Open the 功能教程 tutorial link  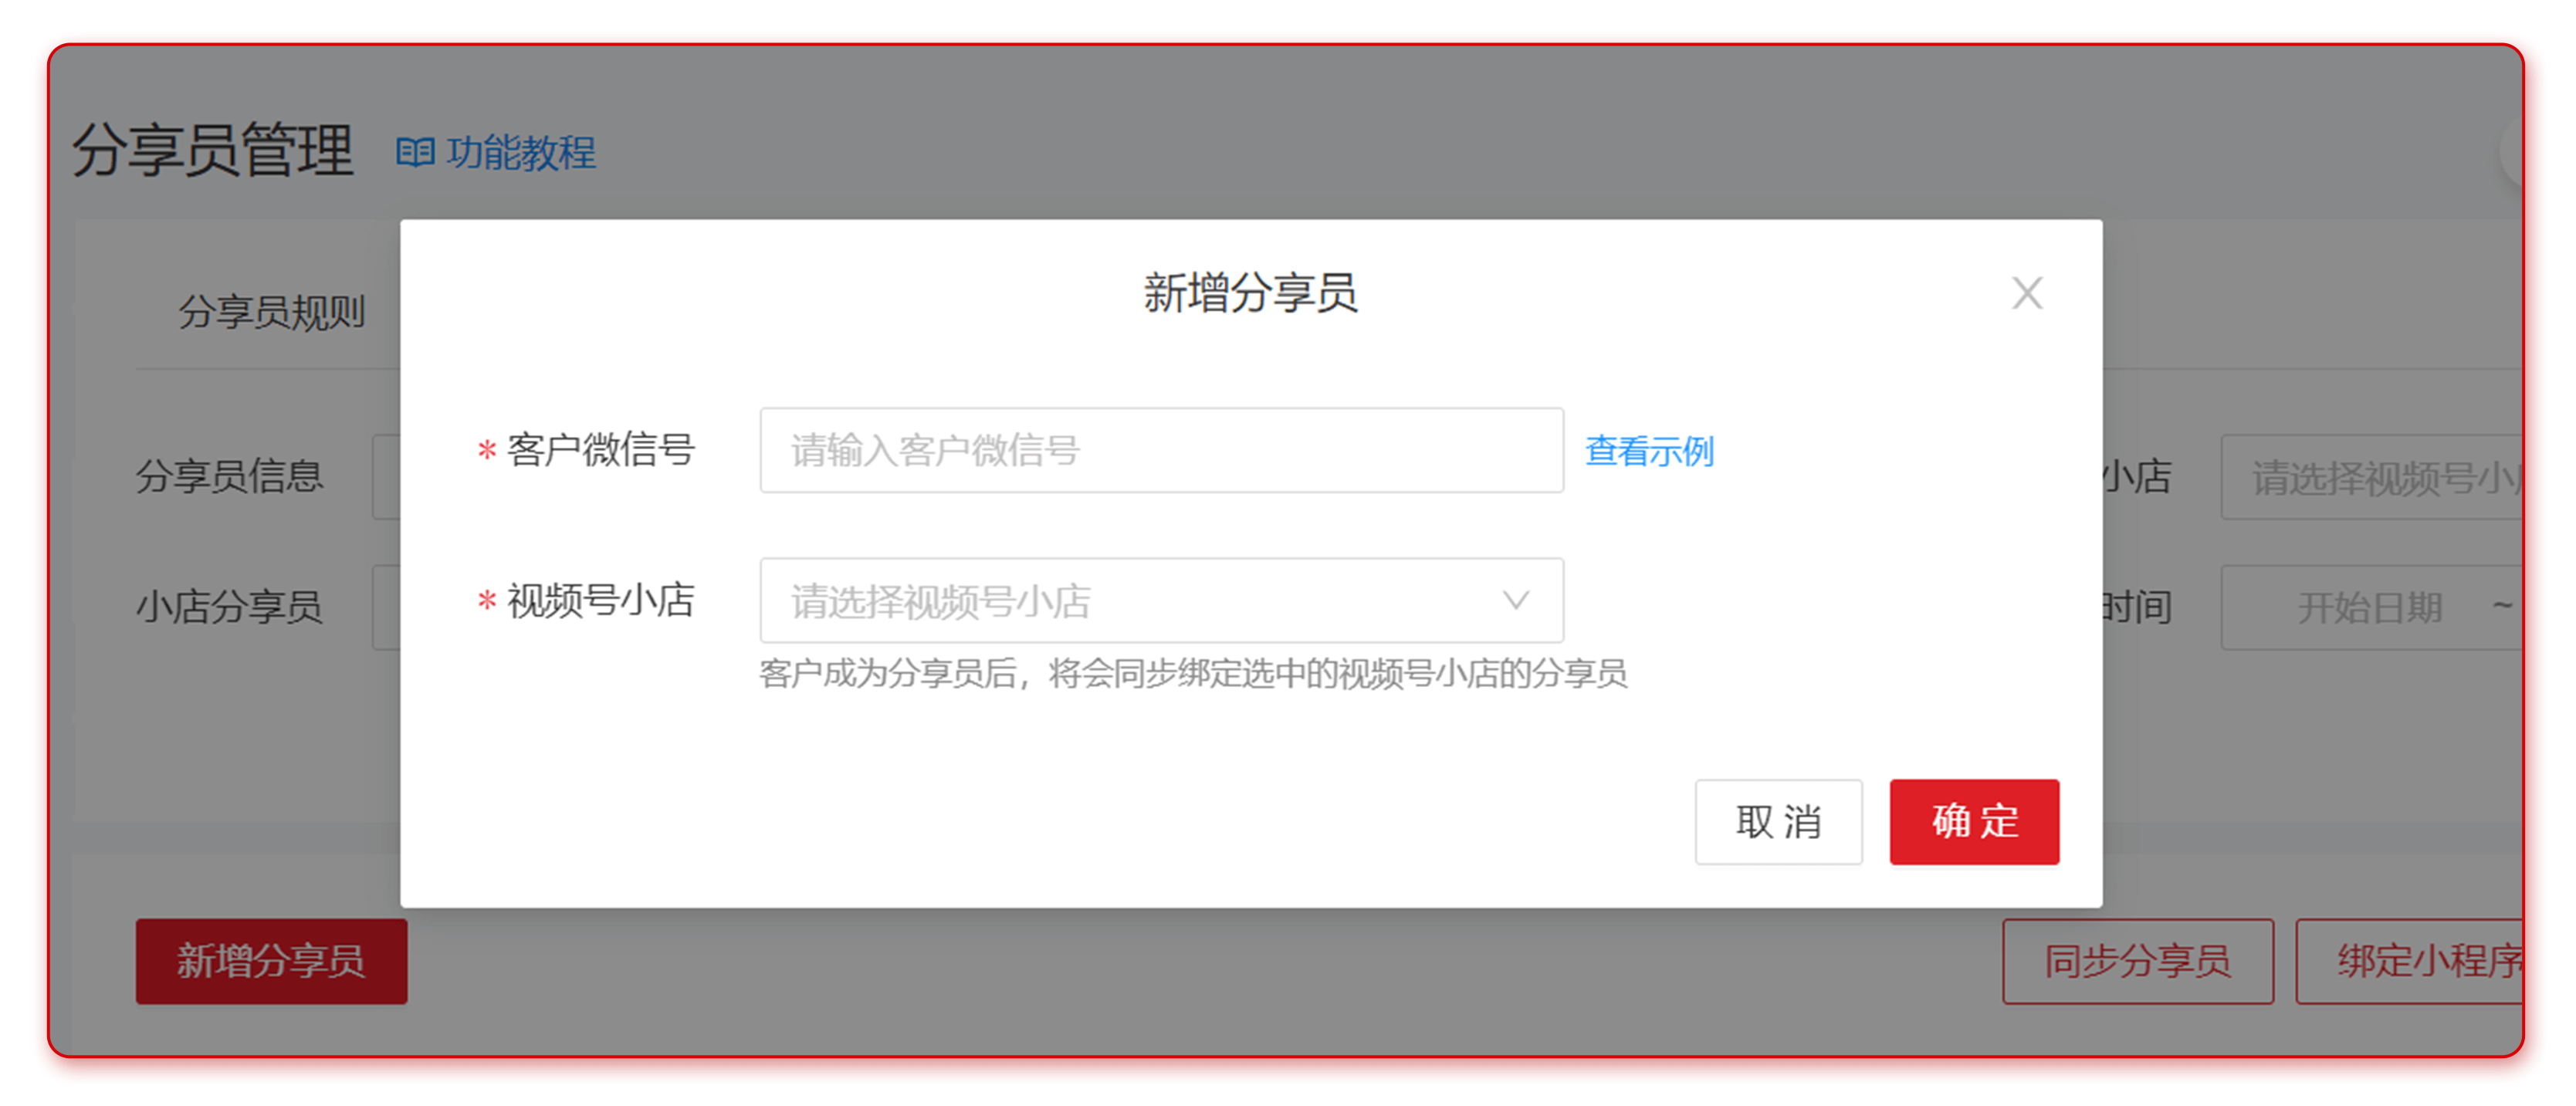click(x=520, y=153)
